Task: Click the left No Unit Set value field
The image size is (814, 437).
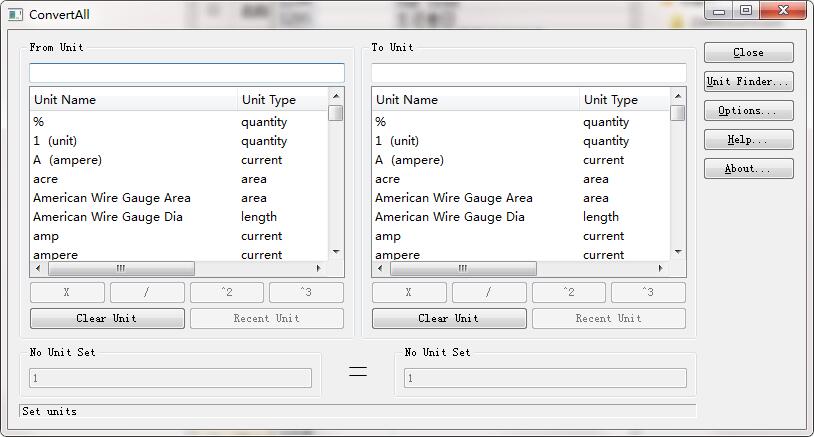Action: coord(171,378)
